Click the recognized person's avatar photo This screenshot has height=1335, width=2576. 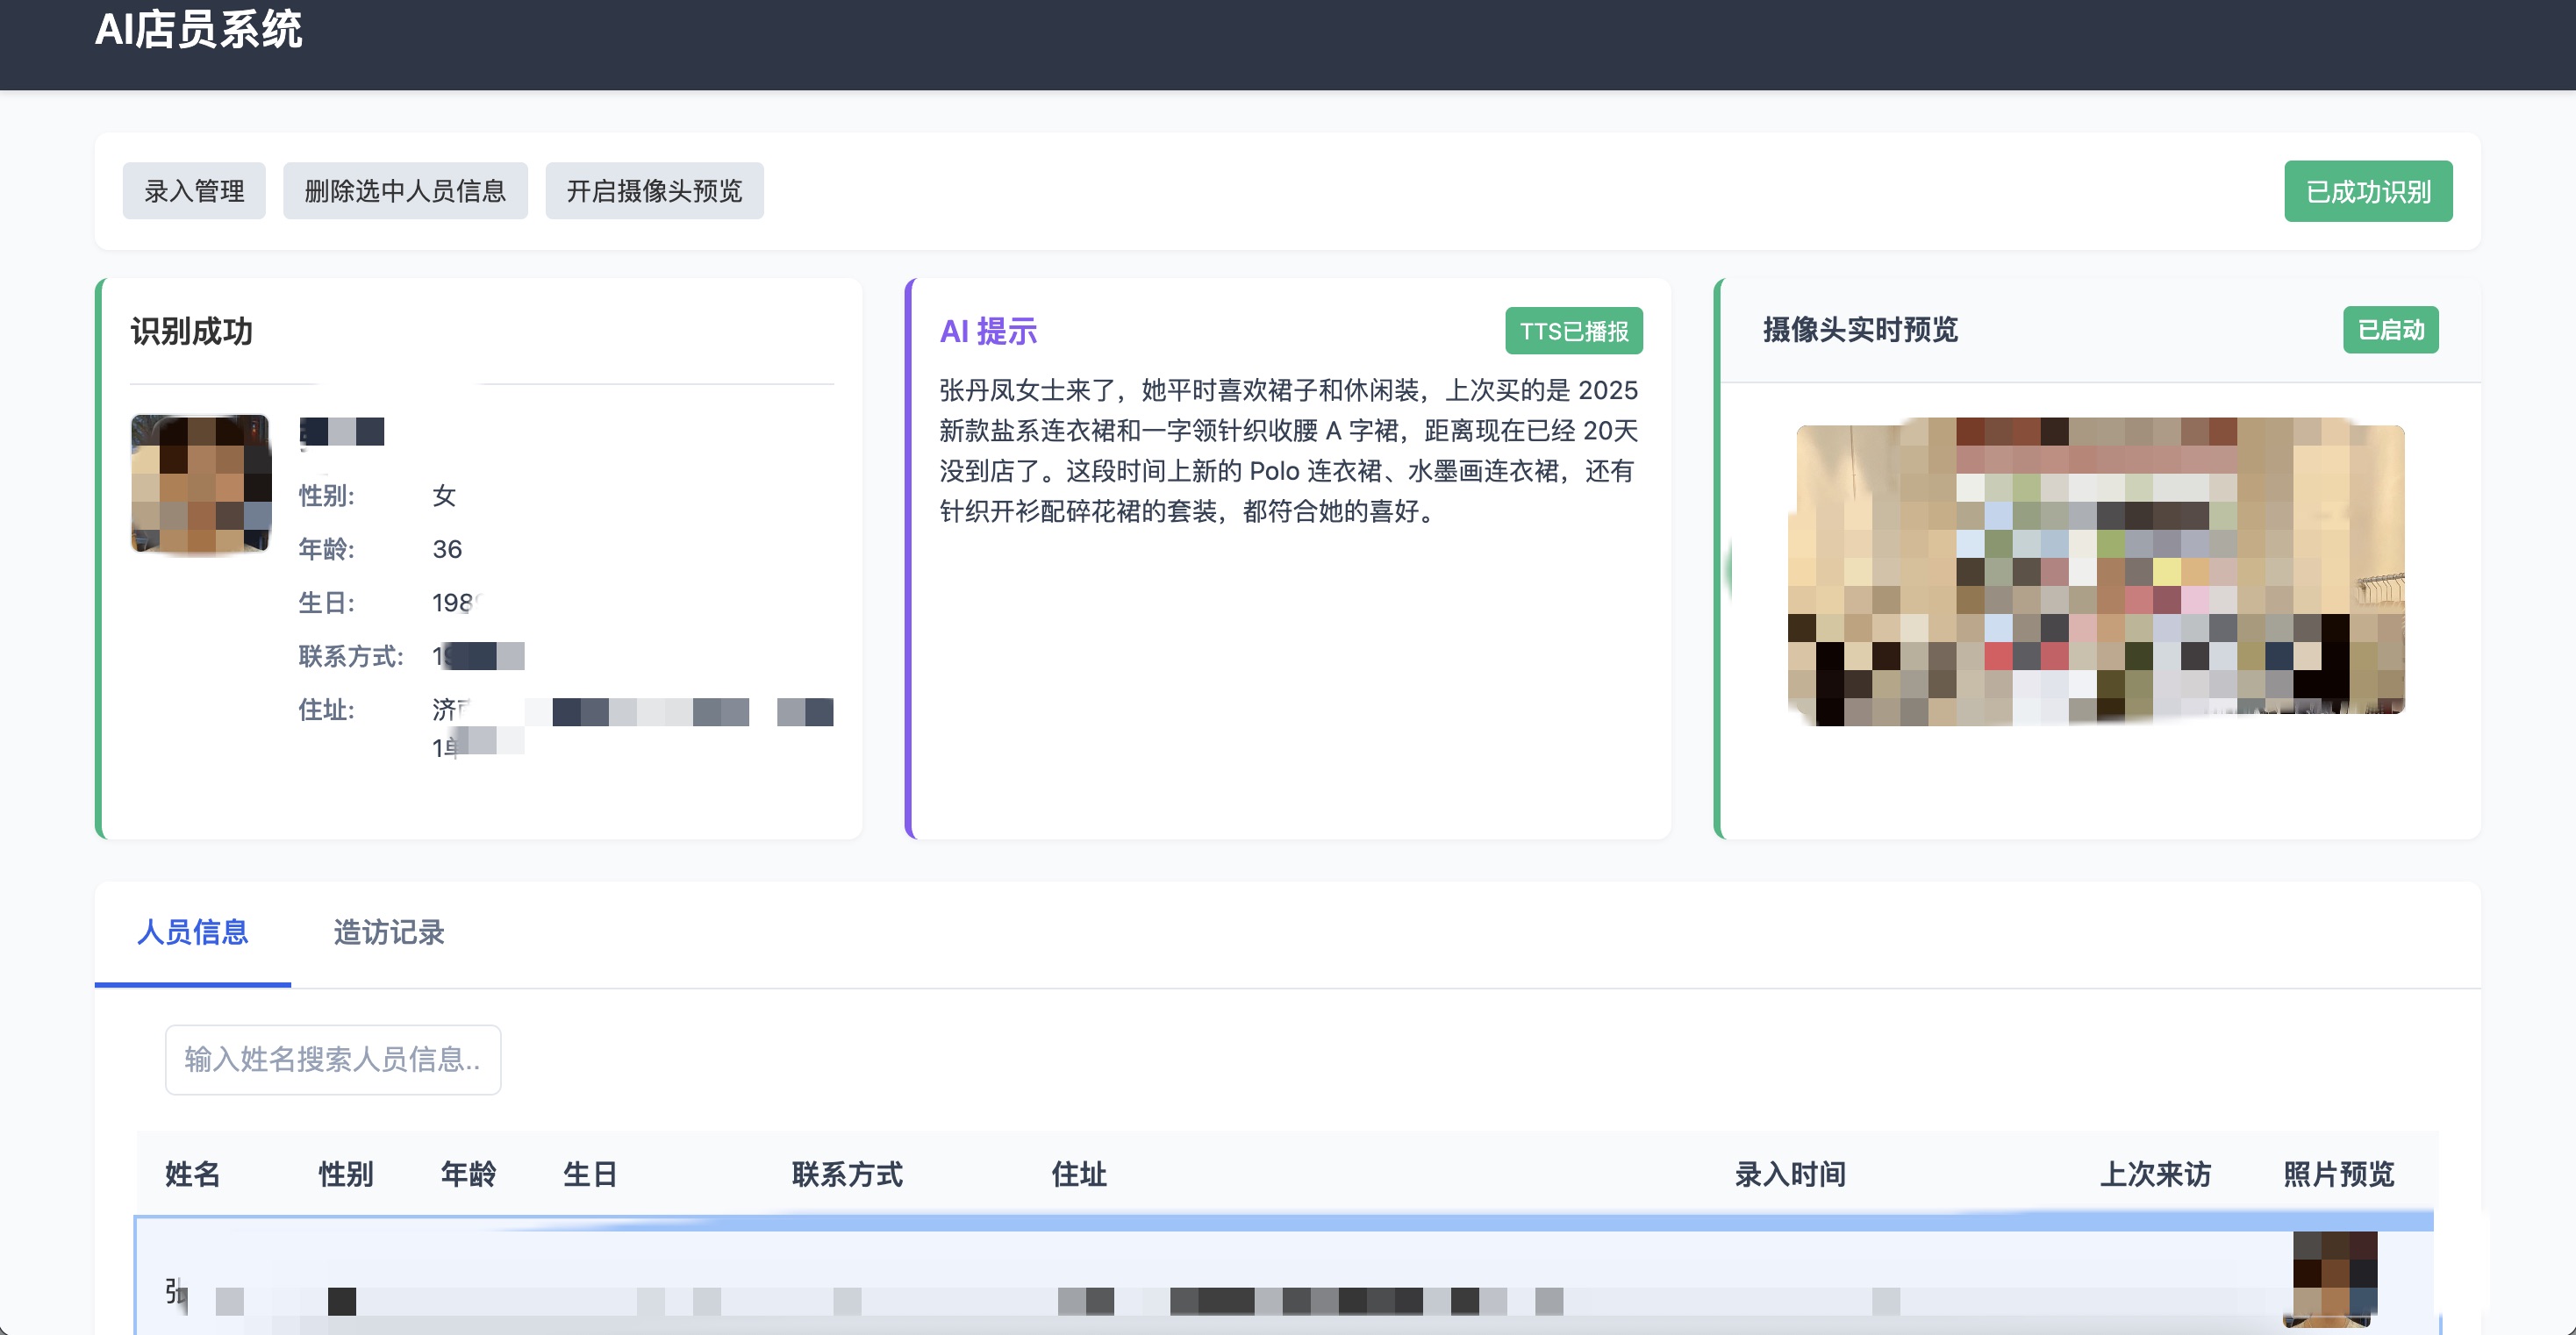pos(201,484)
